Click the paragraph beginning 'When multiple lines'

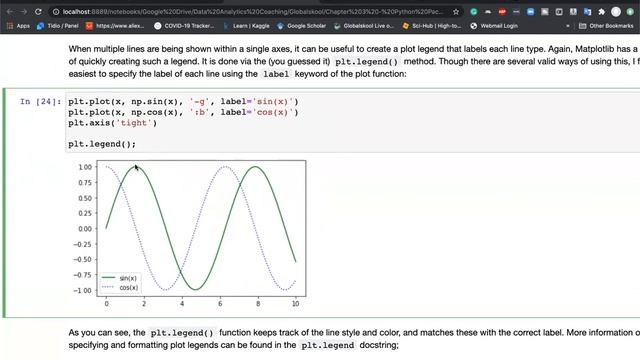pyautogui.click(x=354, y=61)
